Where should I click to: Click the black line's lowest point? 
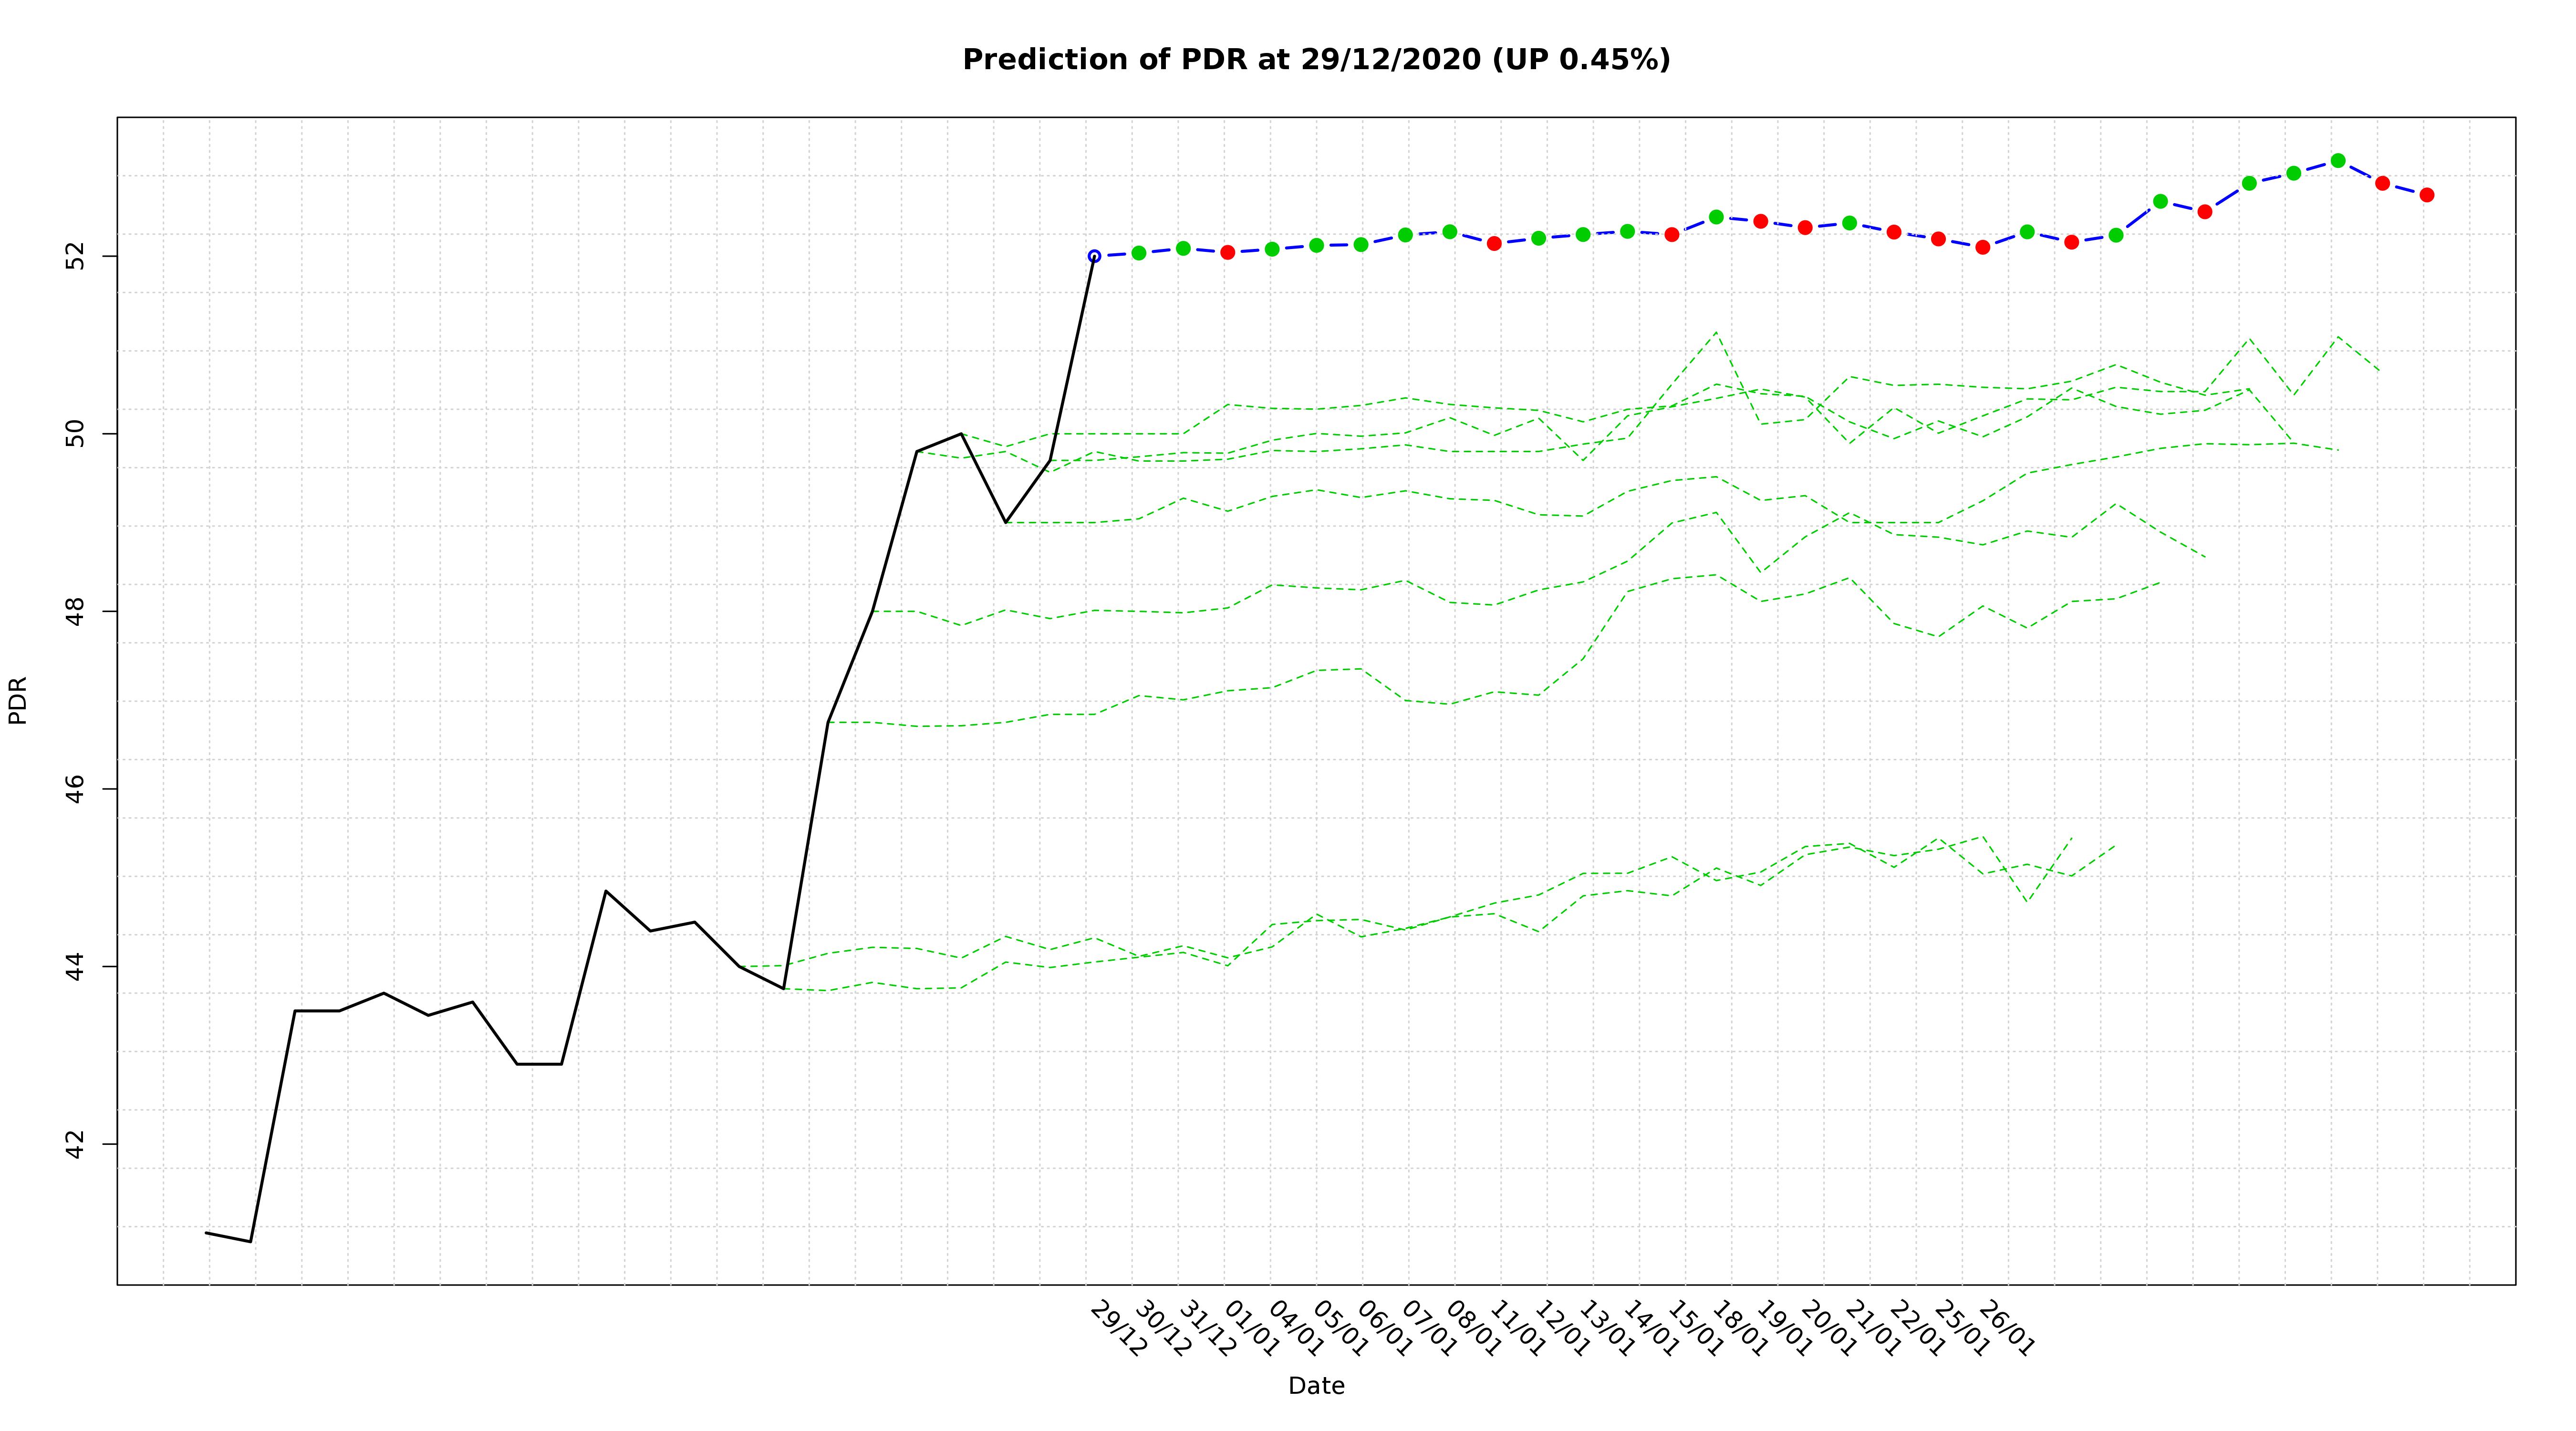[250, 1241]
